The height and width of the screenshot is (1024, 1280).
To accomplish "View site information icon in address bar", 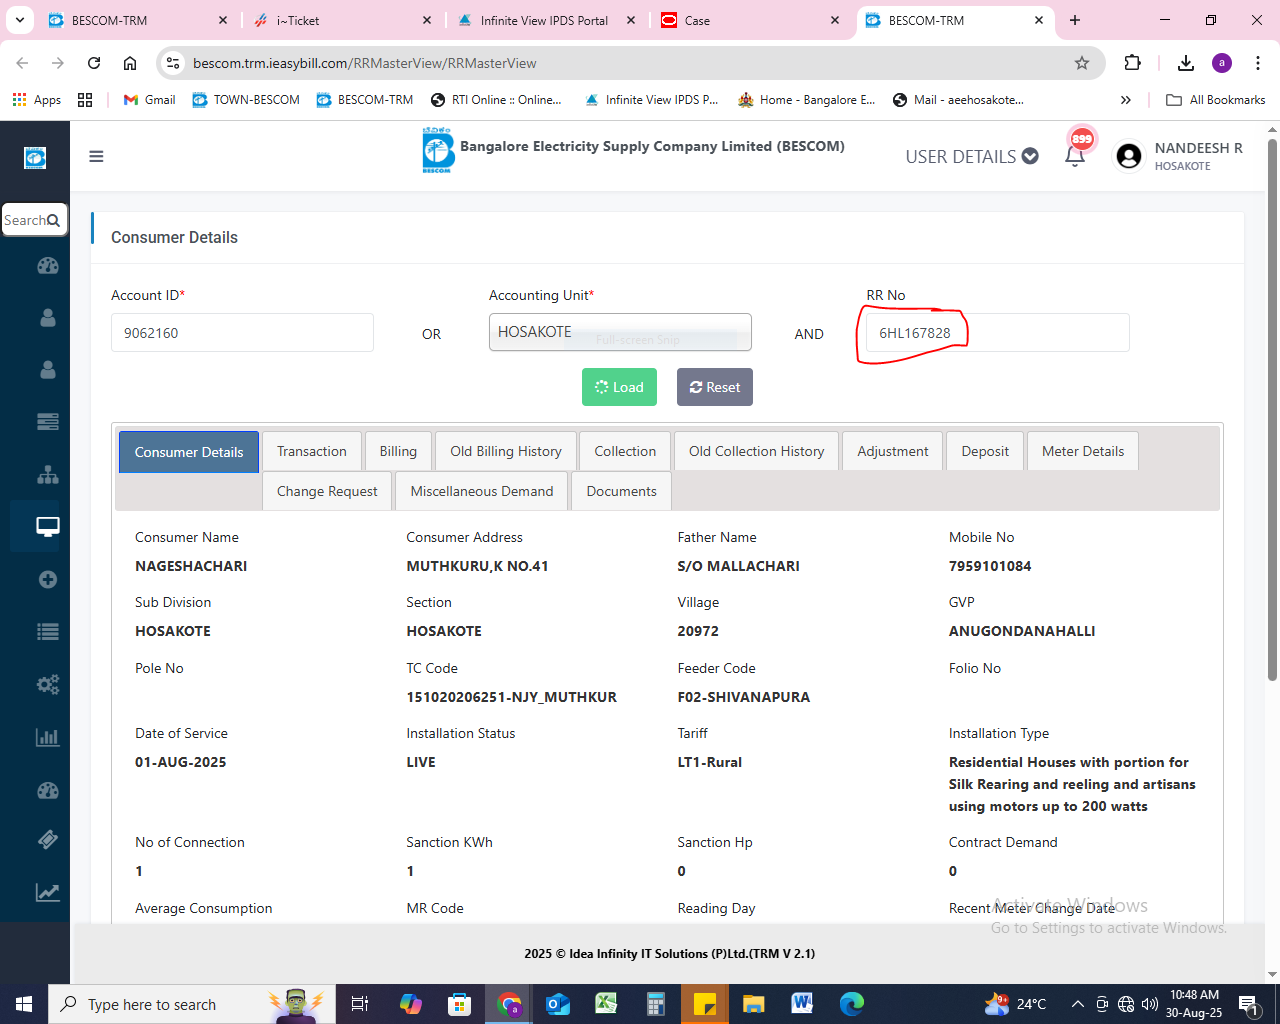I will [173, 63].
